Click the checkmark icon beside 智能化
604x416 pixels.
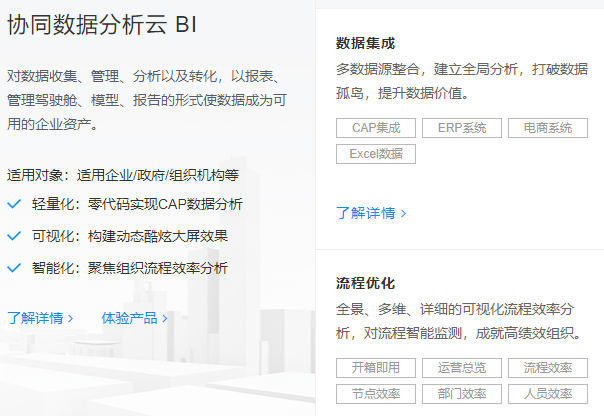(13, 268)
